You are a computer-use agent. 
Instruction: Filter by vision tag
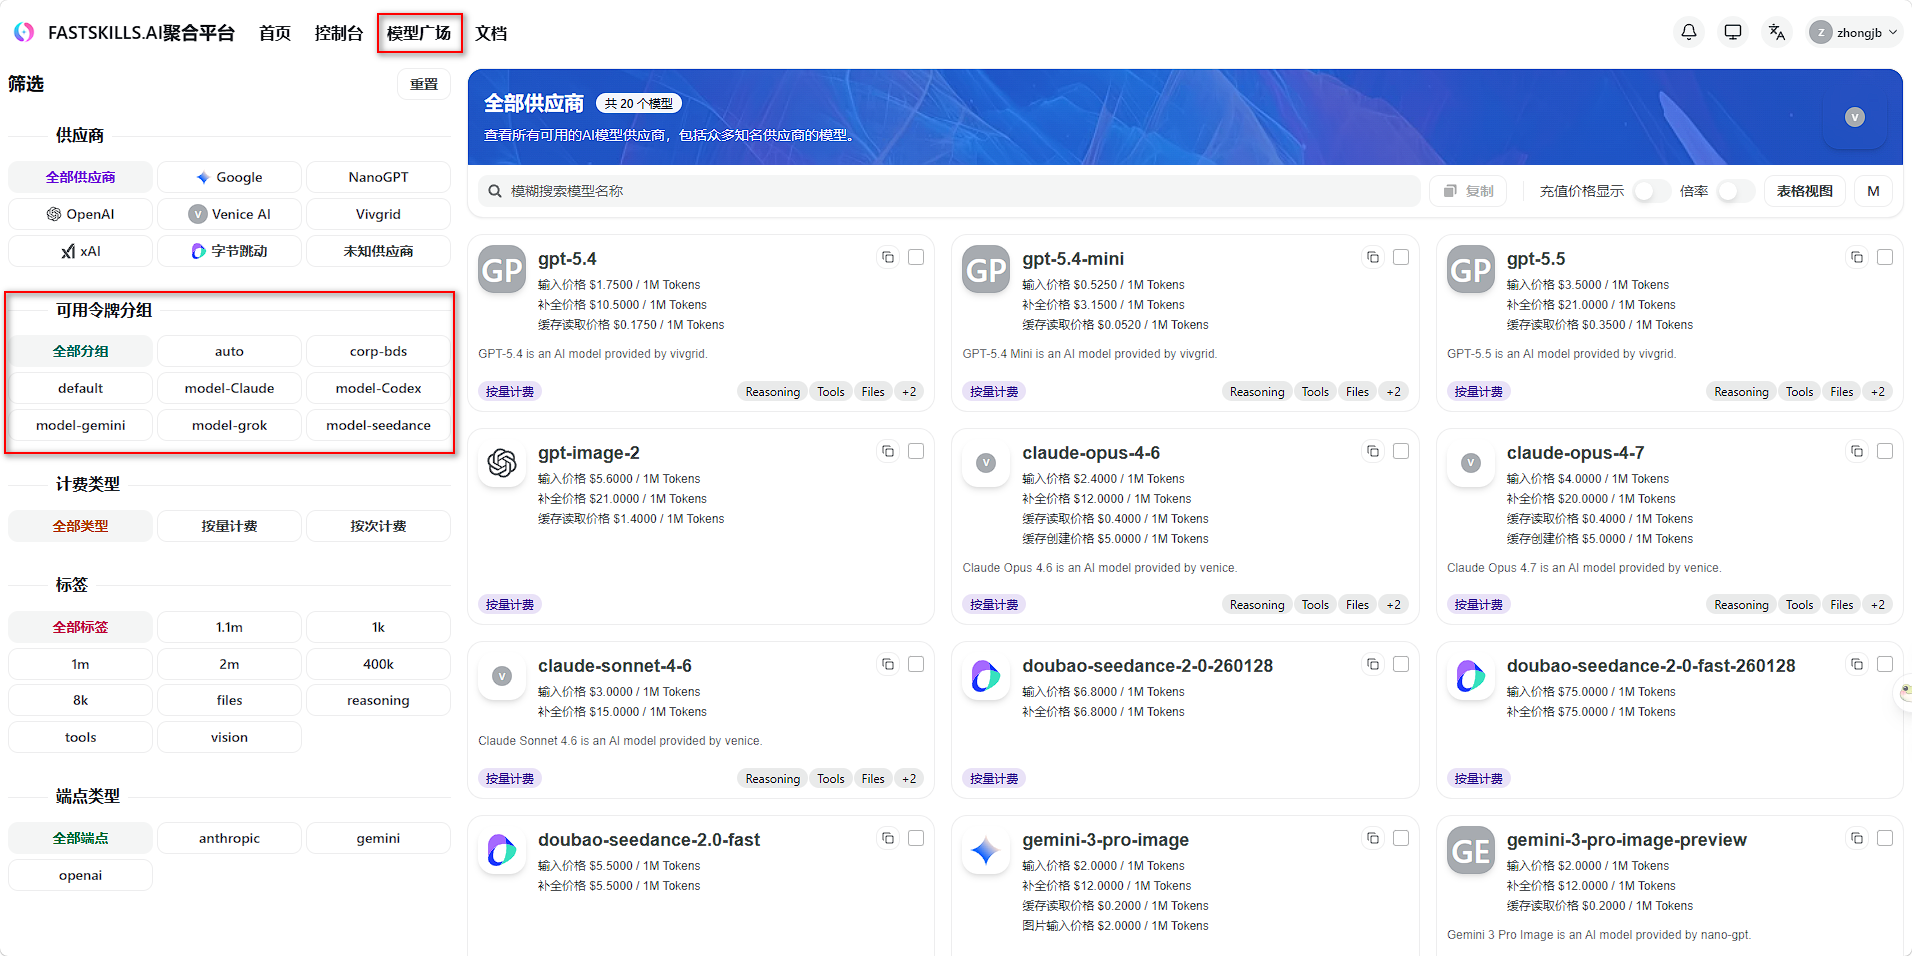coord(229,737)
